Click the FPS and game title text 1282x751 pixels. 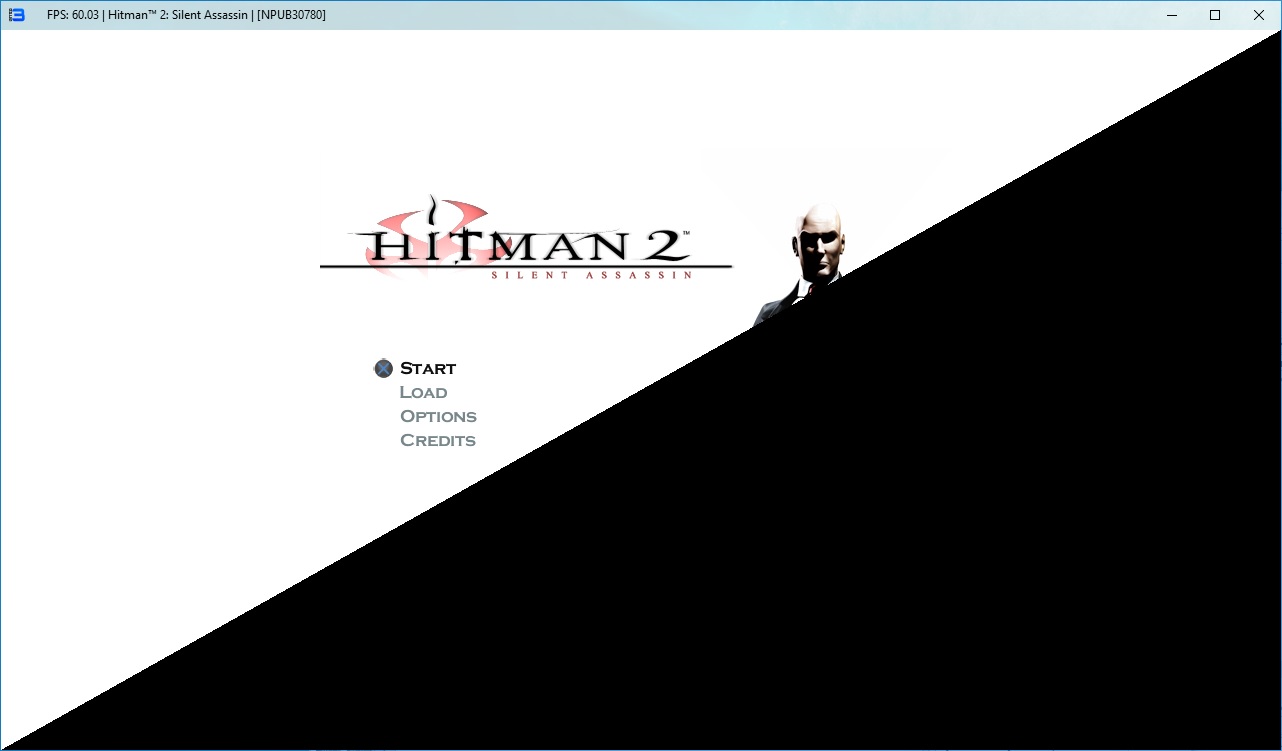point(186,15)
